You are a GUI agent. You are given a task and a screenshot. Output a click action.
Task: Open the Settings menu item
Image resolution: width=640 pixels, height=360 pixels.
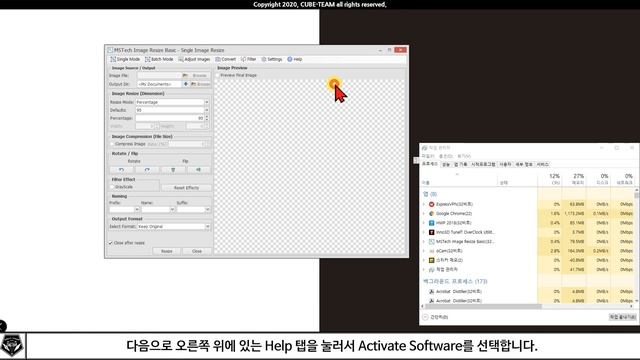coord(272,59)
